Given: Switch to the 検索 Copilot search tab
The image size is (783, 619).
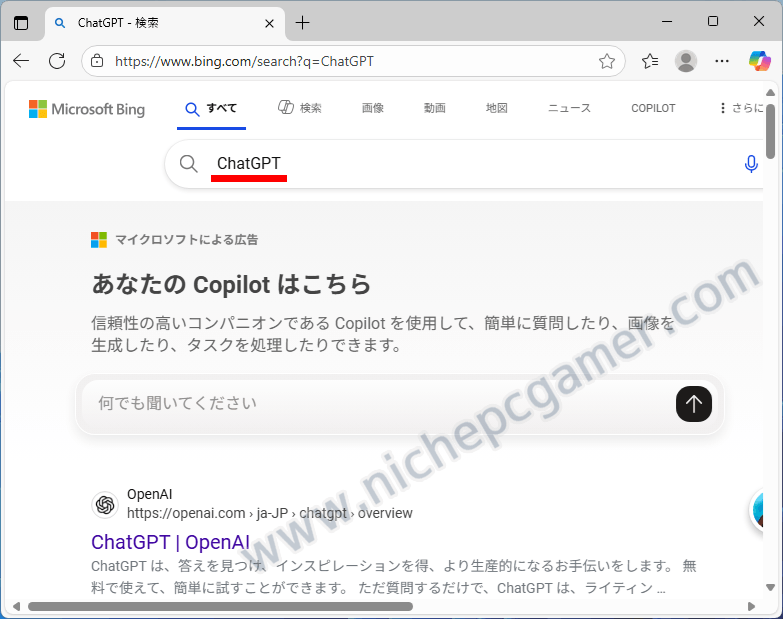Looking at the screenshot, I should pyautogui.click(x=300, y=108).
